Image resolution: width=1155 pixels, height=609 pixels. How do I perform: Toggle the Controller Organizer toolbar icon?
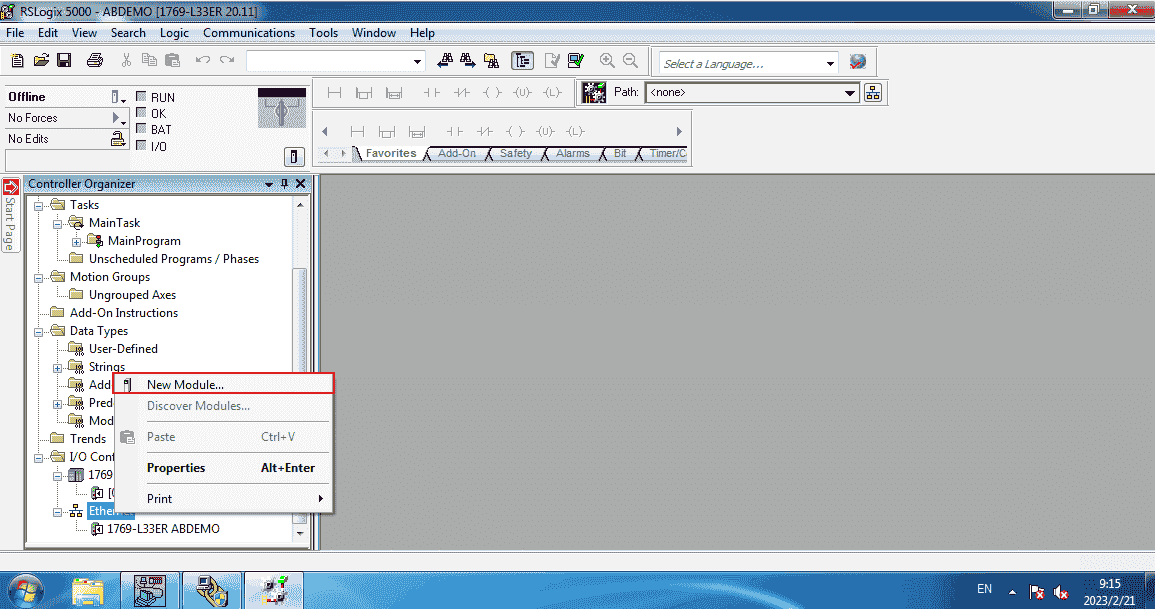[x=522, y=61]
